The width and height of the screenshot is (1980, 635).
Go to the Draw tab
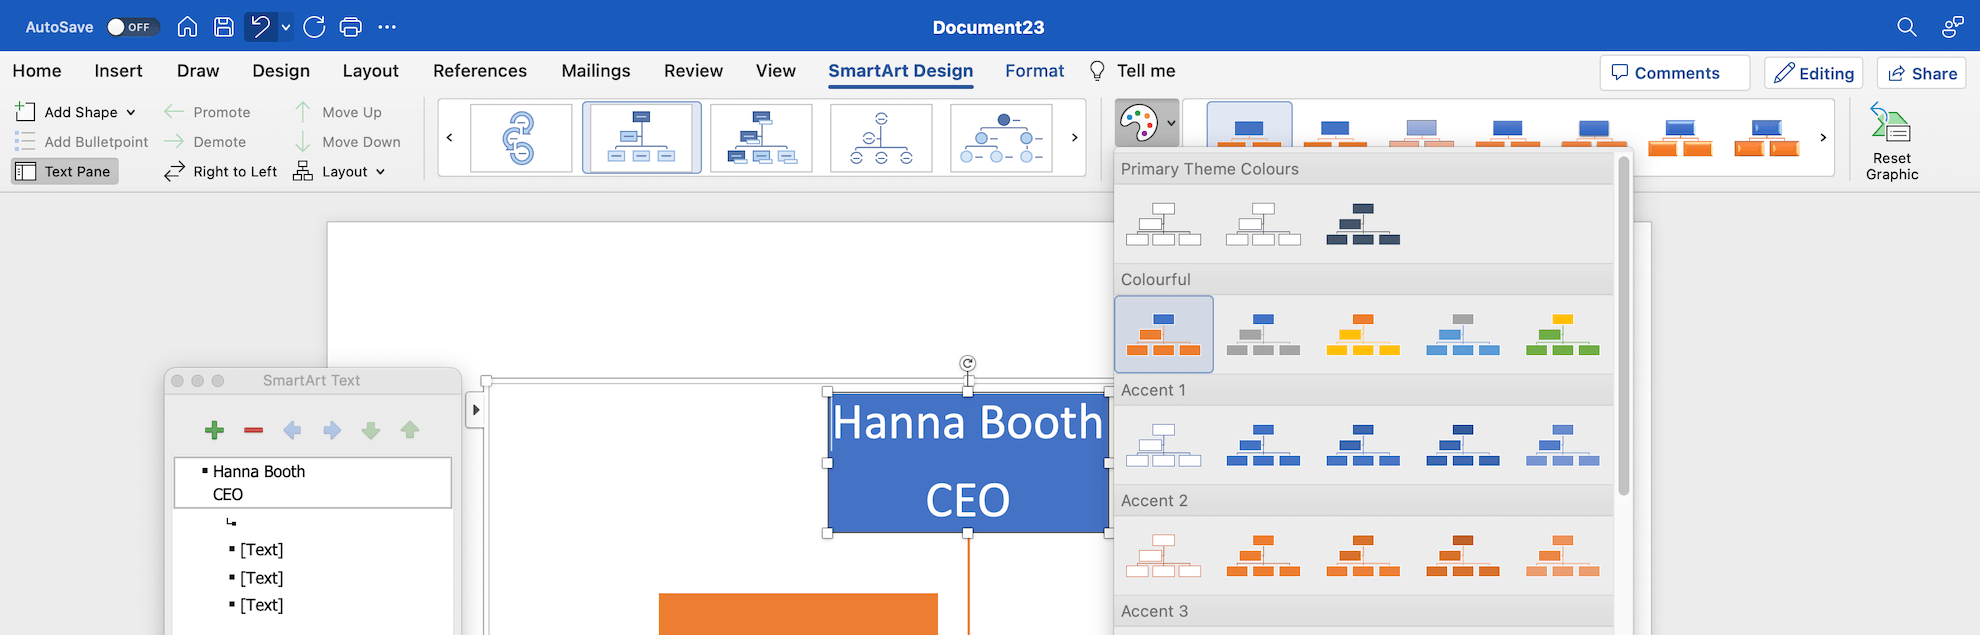pyautogui.click(x=198, y=71)
